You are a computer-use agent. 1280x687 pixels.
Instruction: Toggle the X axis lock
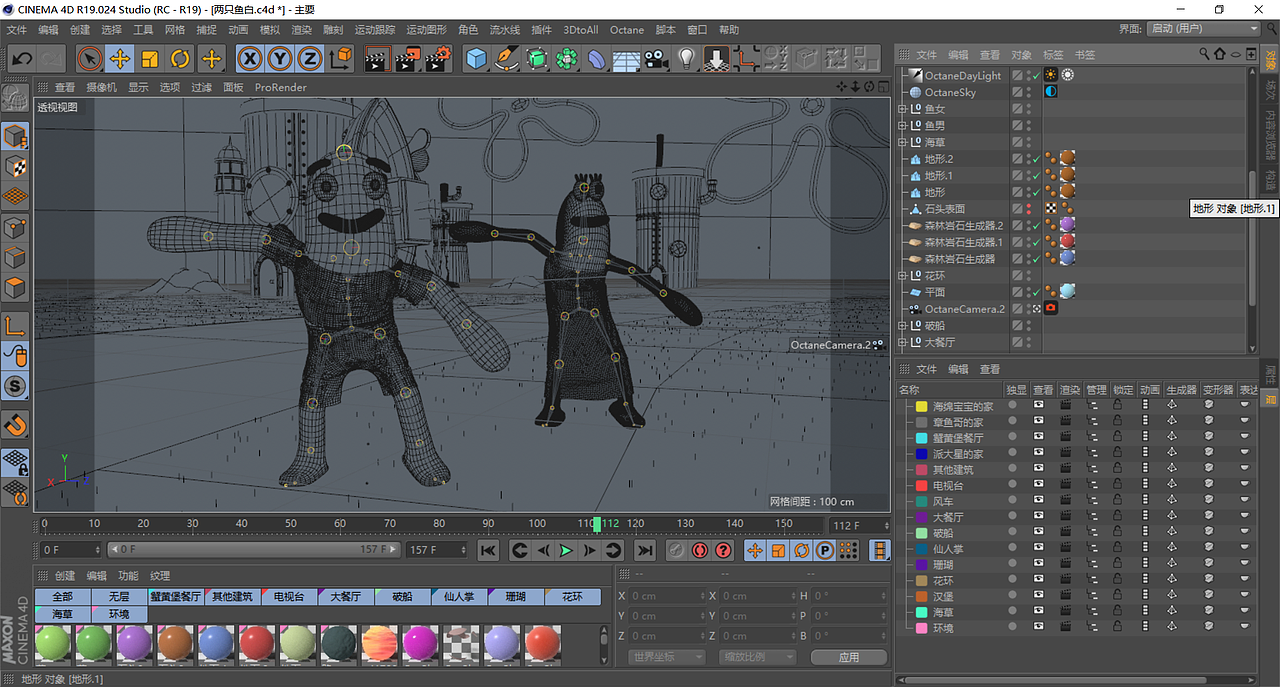click(x=250, y=59)
